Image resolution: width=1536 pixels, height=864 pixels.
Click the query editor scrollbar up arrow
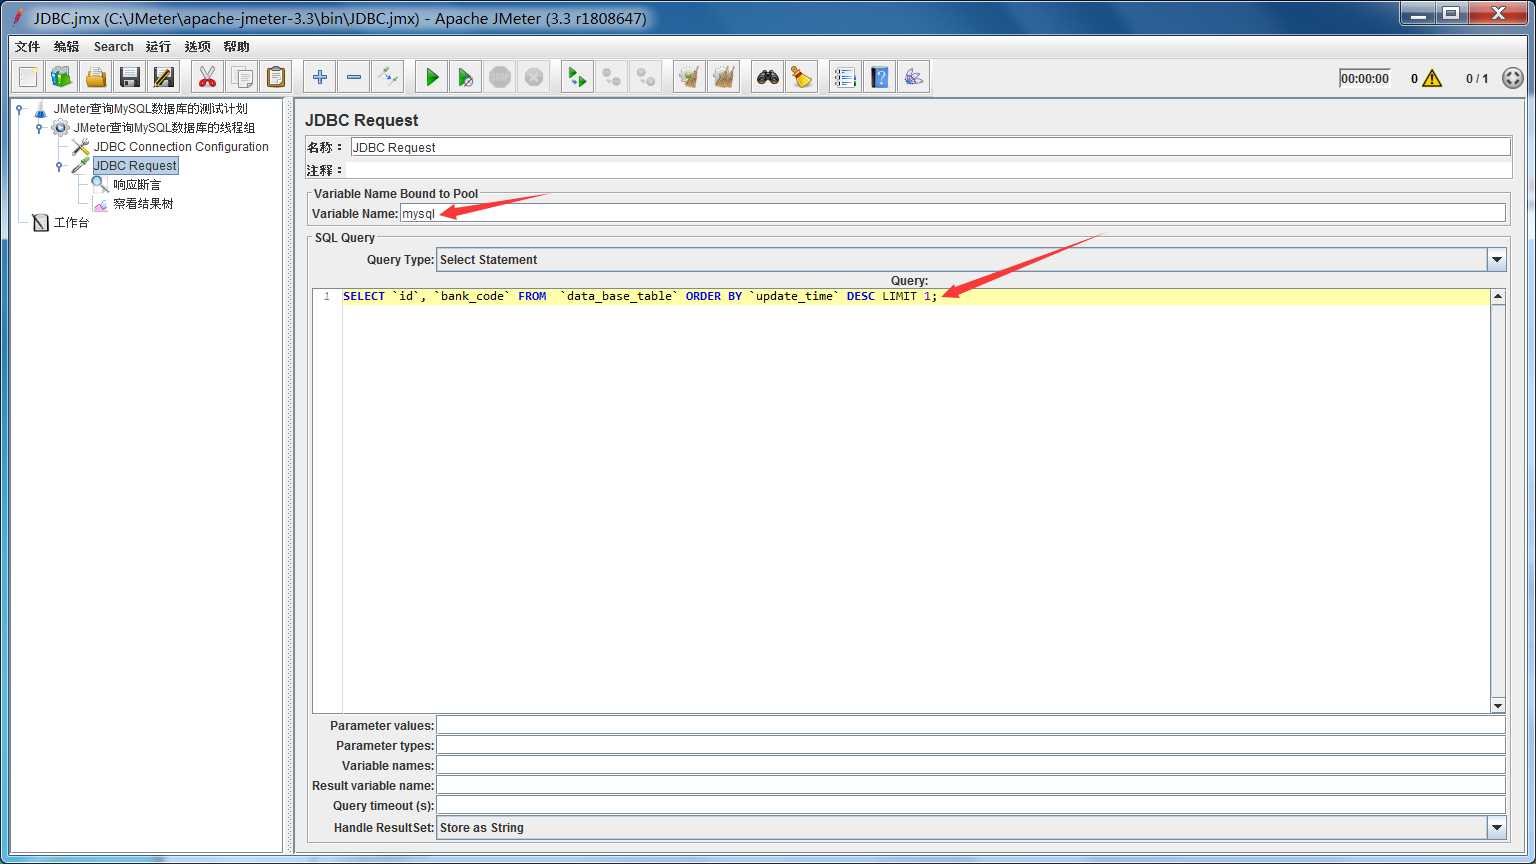1497,296
